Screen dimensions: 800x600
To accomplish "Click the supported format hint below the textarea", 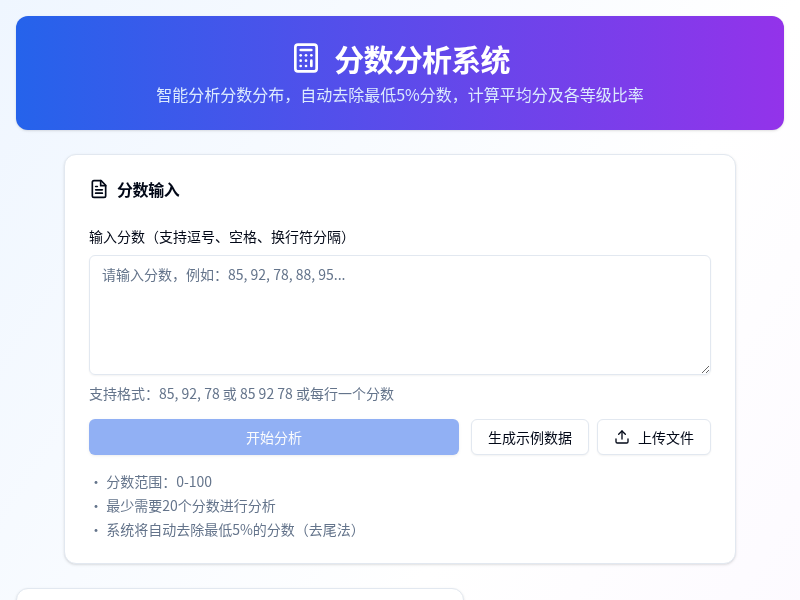I will 240,394.
